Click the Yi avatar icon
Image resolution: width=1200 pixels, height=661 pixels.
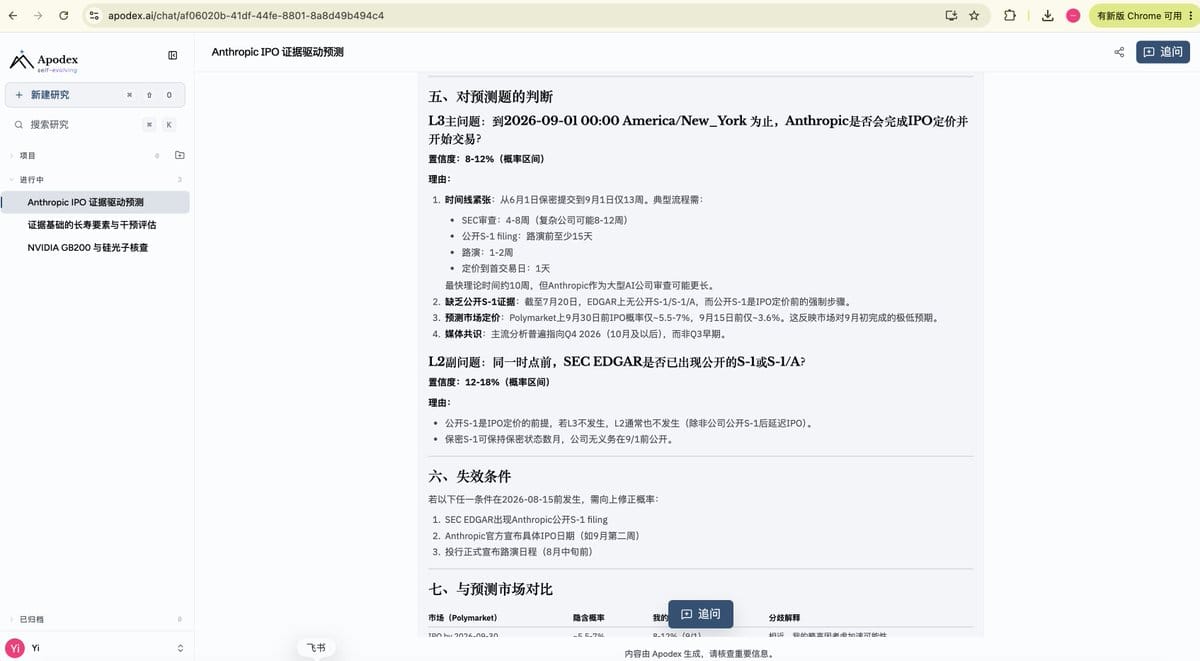tap(15, 648)
